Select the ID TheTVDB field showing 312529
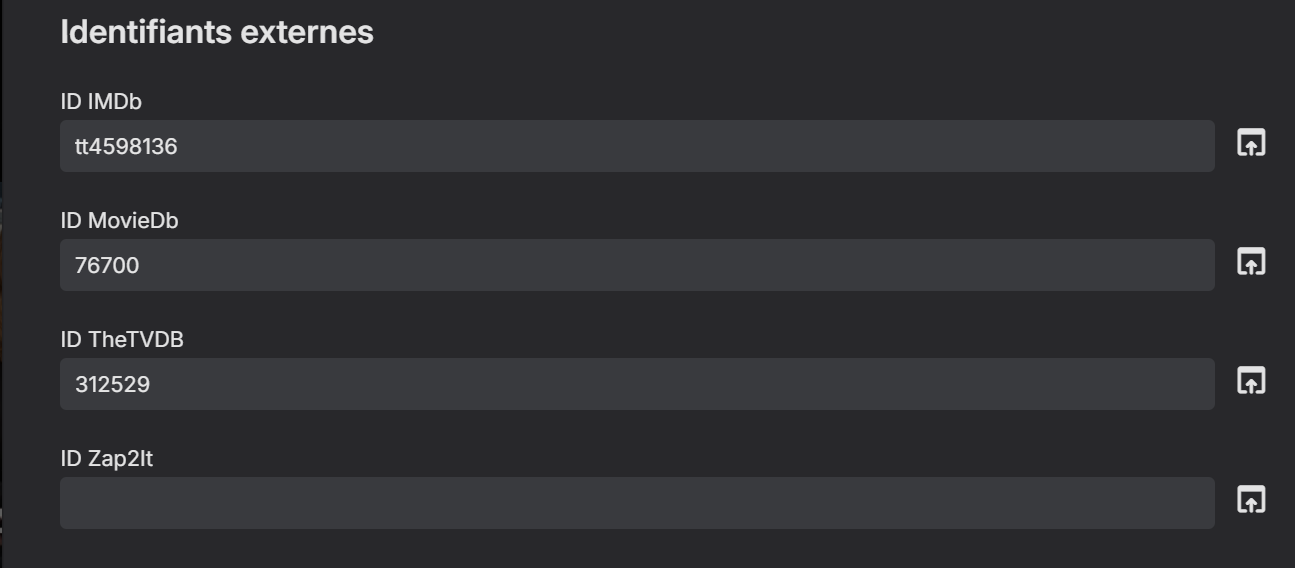The image size is (1295, 568). pyautogui.click(x=637, y=384)
